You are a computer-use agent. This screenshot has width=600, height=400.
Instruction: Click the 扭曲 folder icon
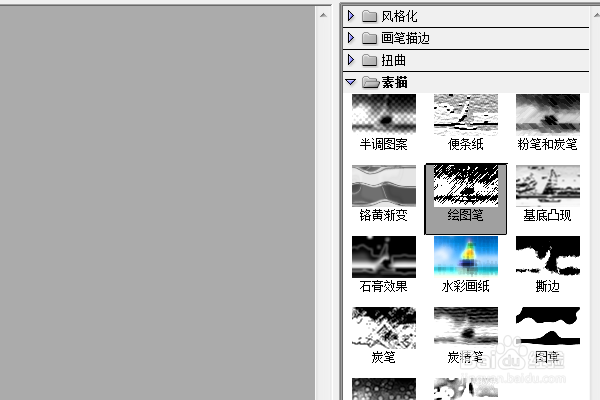369,60
